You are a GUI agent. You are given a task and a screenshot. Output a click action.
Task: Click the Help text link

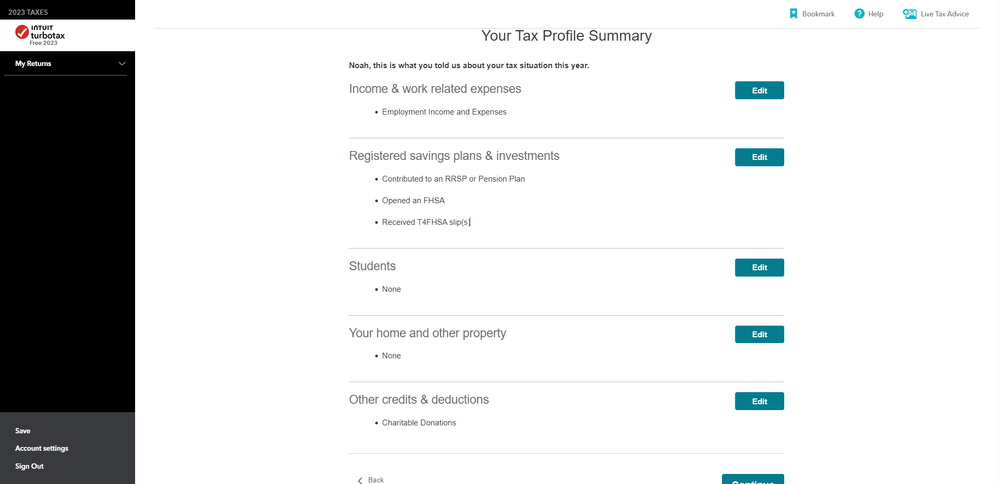(875, 14)
